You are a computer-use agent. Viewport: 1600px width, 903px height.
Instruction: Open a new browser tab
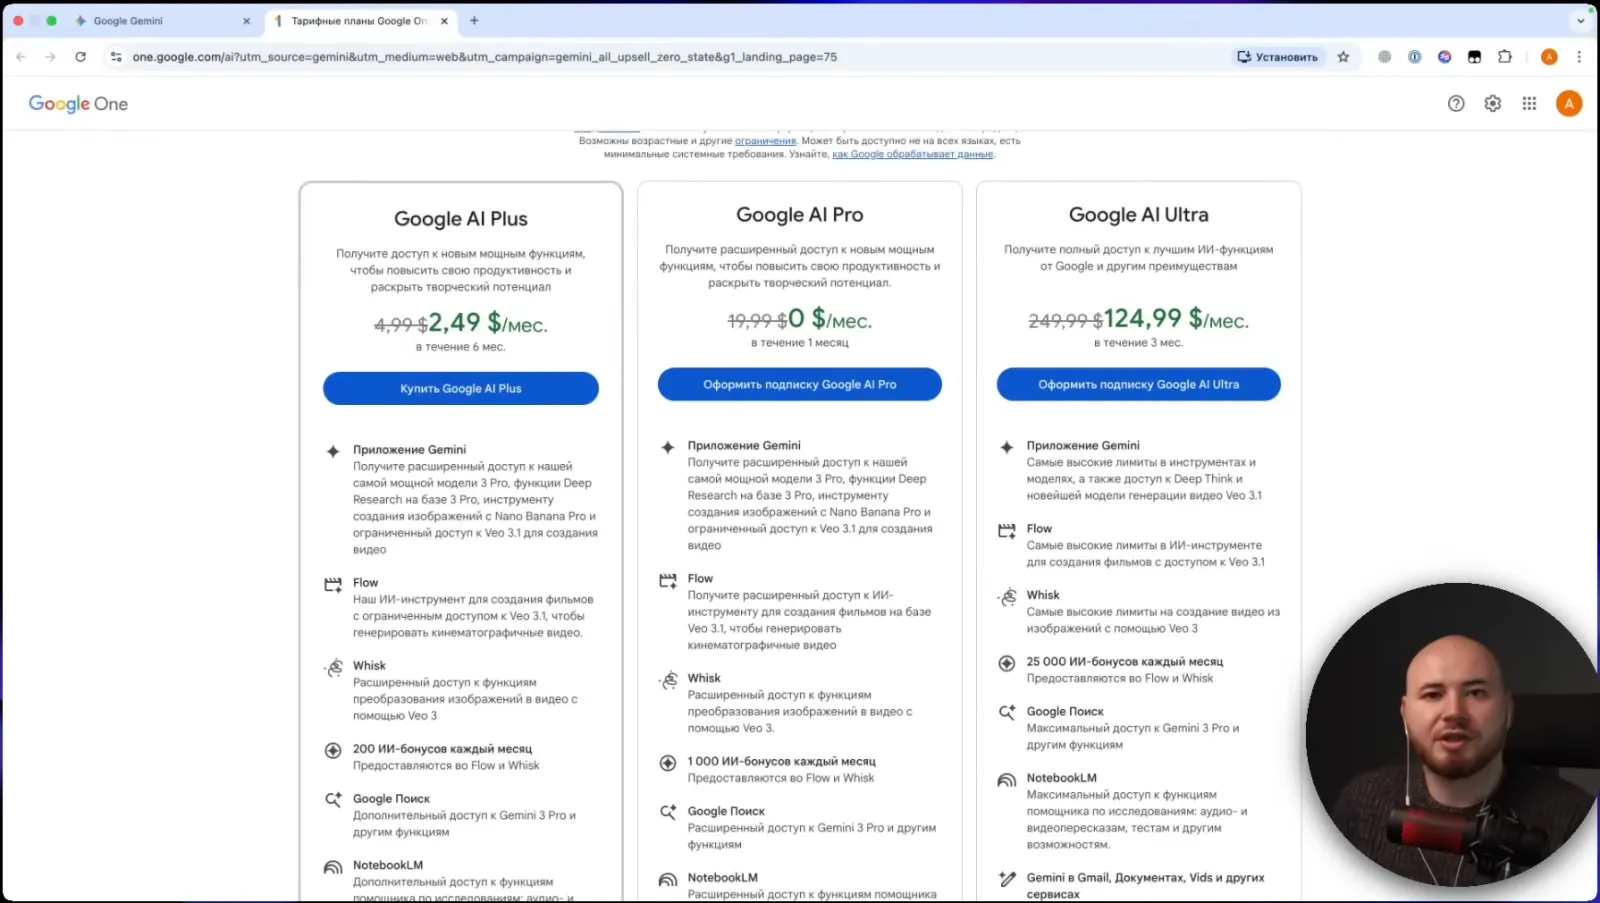pyautogui.click(x=474, y=20)
